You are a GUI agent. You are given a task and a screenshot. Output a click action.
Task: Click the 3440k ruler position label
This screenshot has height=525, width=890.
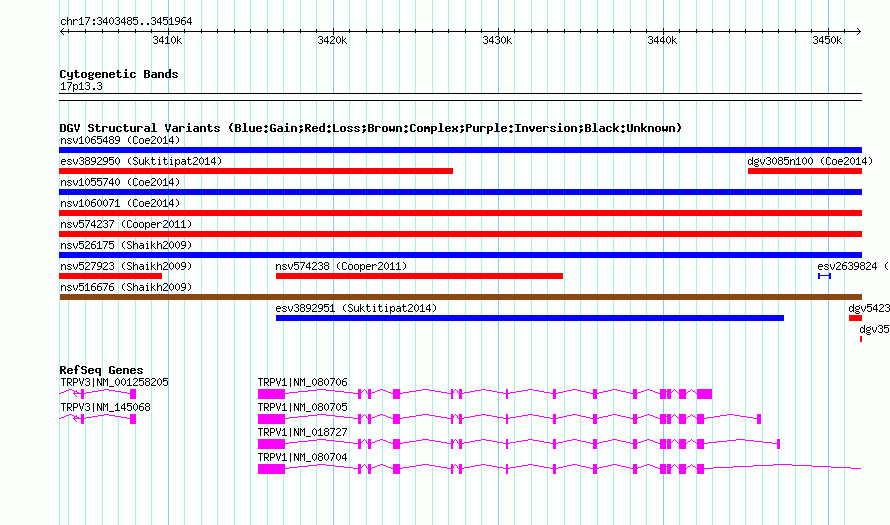[x=662, y=41]
